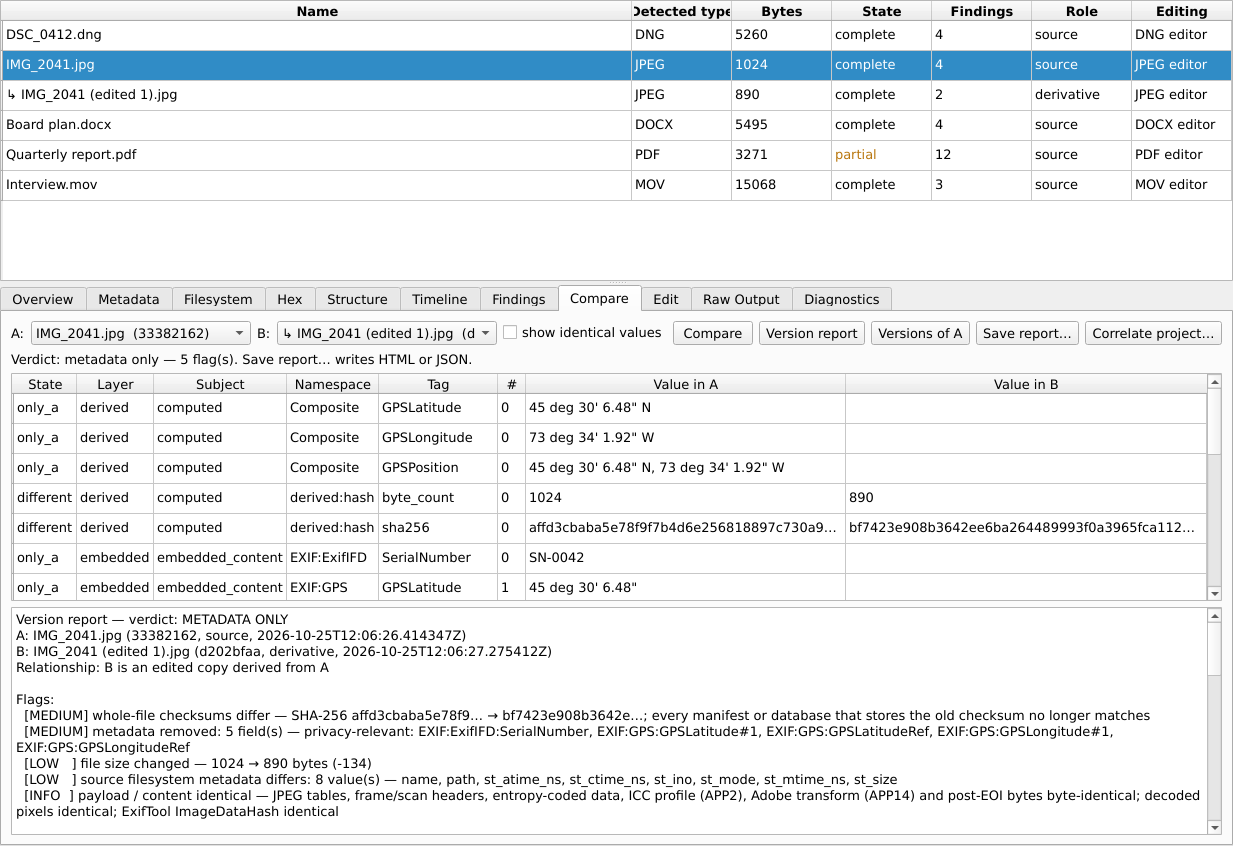The width and height of the screenshot is (1233, 846).
Task: Click the Versions of A button
Action: tap(920, 333)
